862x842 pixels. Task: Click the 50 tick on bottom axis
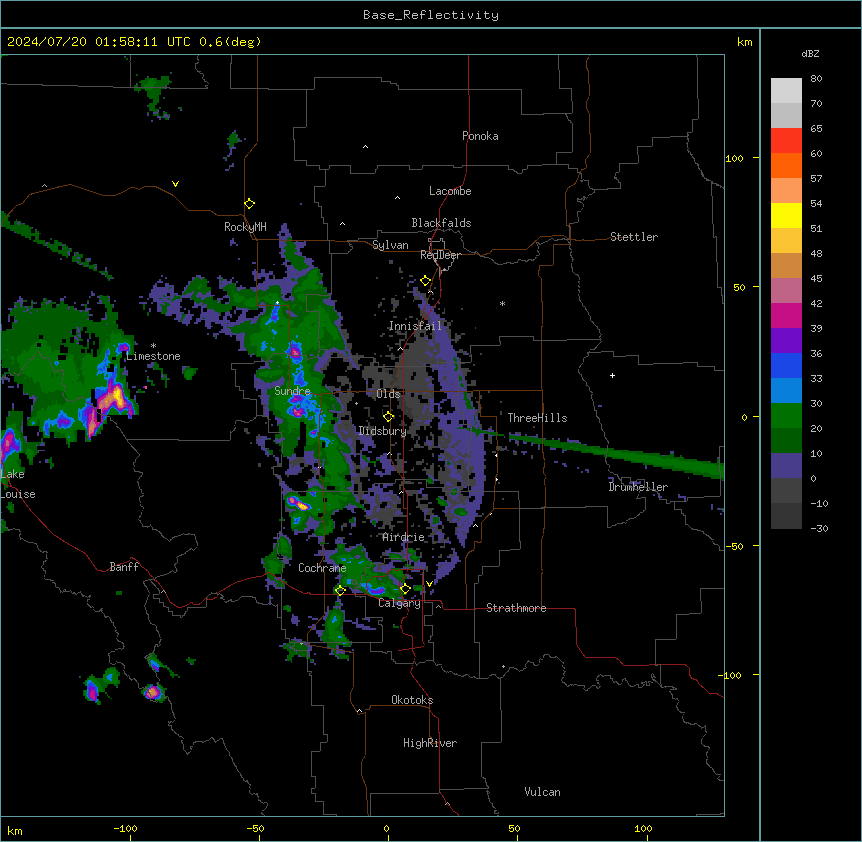514,828
